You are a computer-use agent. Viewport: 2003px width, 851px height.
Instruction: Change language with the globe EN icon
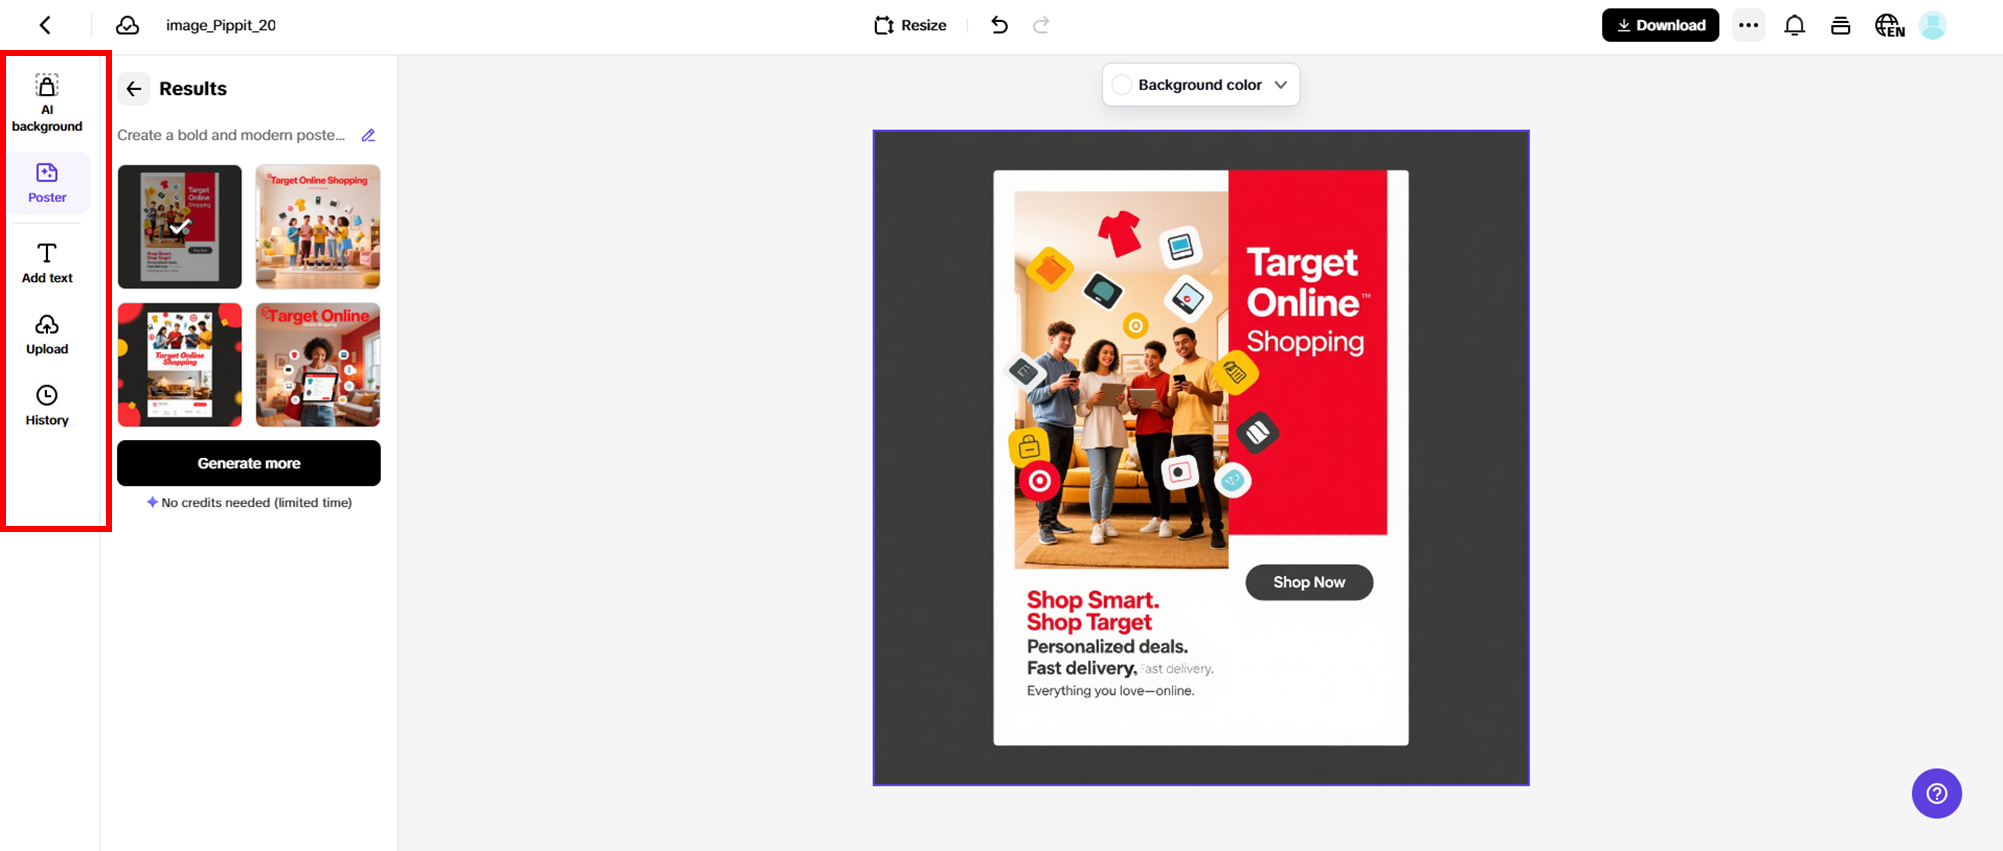click(1889, 25)
